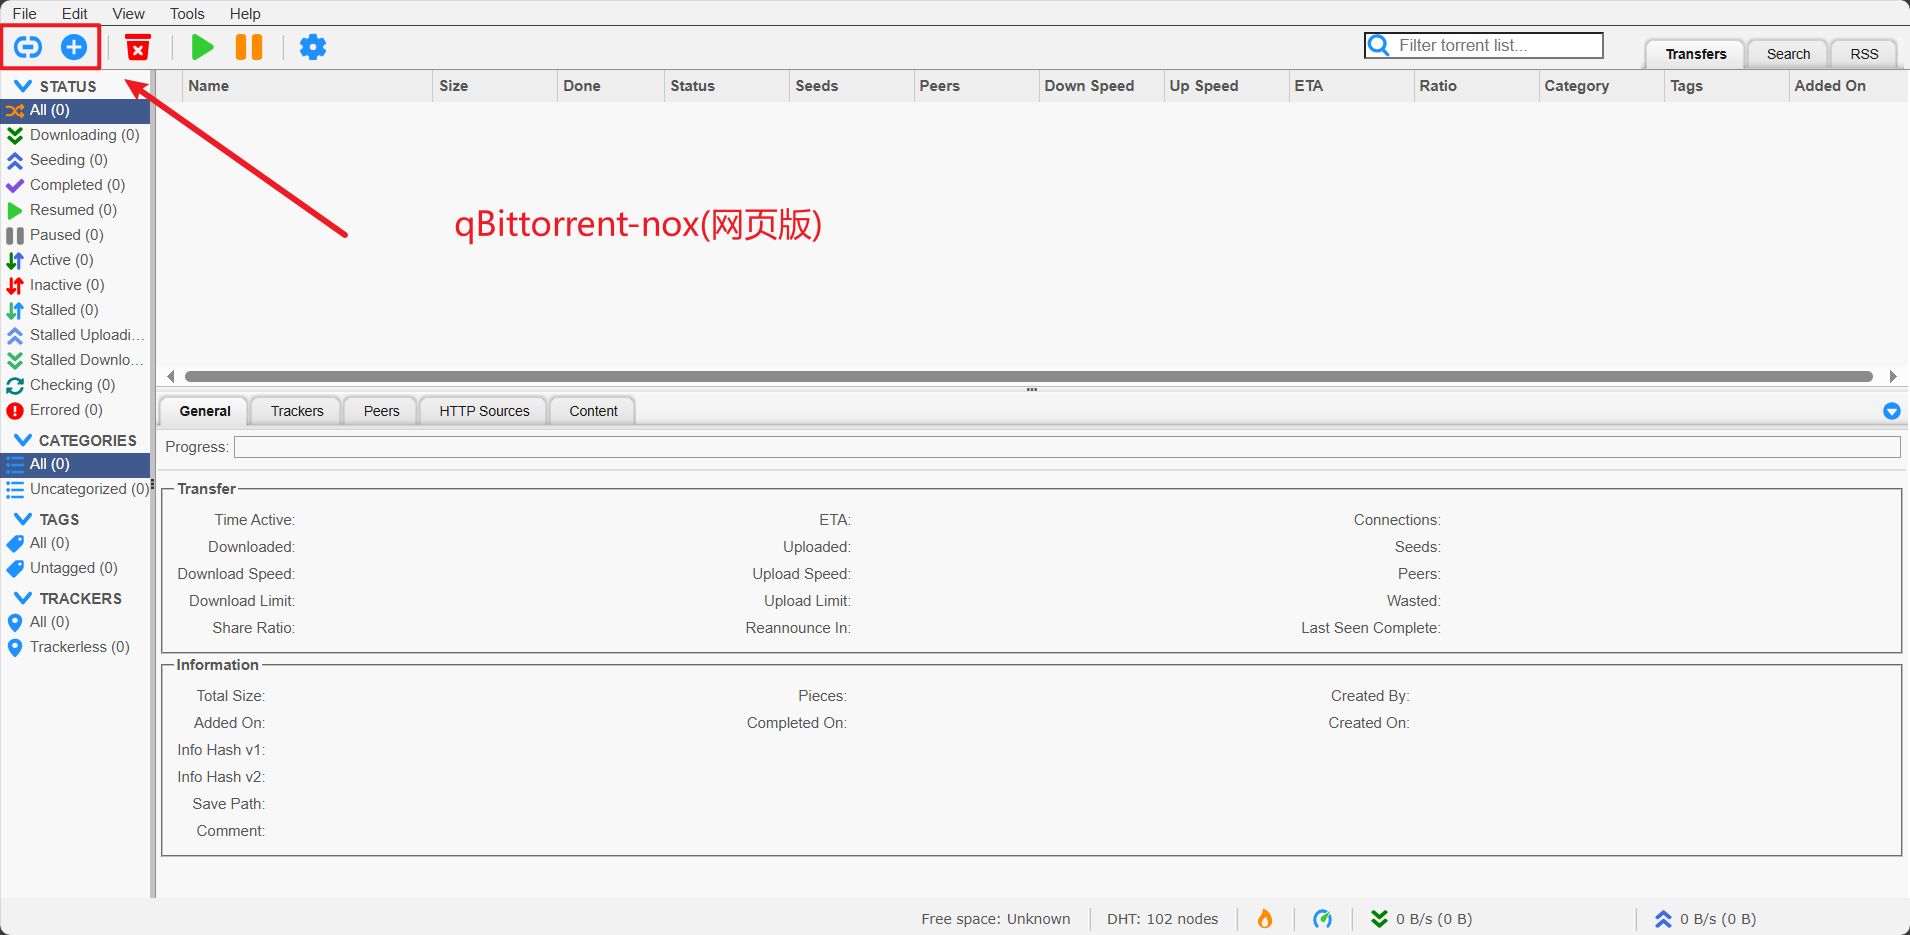Click the magnifier icon in filter box
This screenshot has width=1910, height=935.
click(1379, 46)
